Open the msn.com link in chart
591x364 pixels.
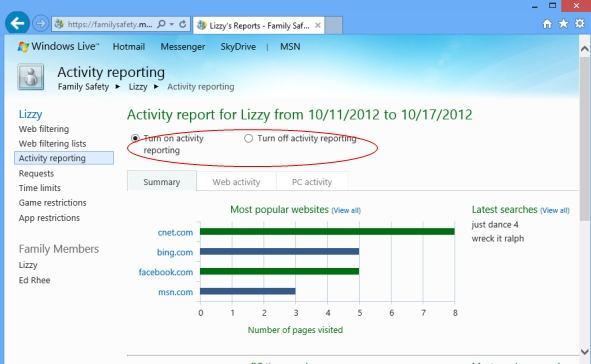coord(176,292)
